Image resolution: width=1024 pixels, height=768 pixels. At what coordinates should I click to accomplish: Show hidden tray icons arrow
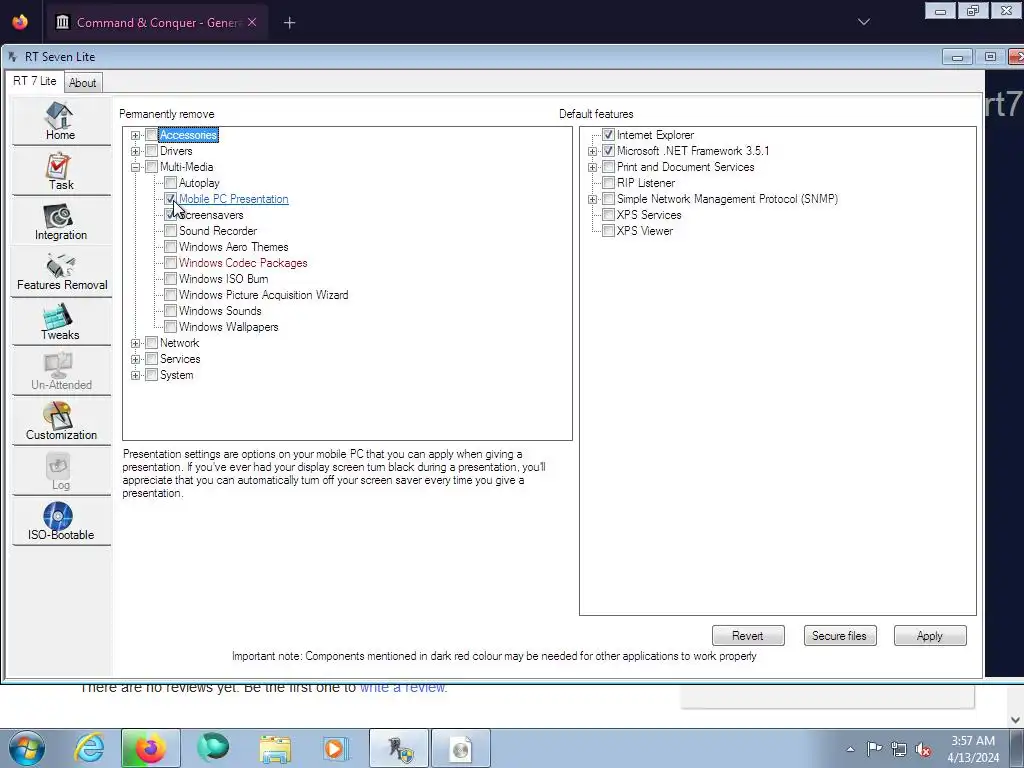(850, 749)
